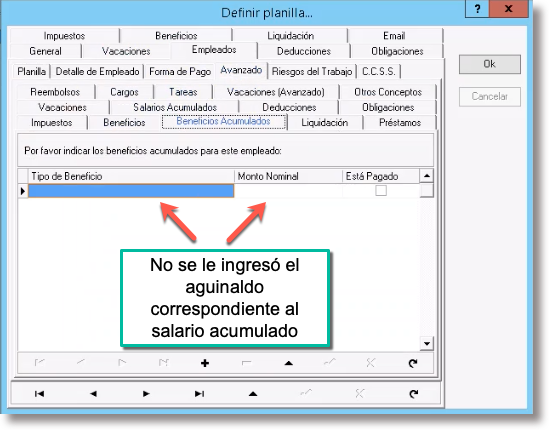Click the bottom navigator edit triangle icon
The image size is (549, 430).
pos(253,394)
